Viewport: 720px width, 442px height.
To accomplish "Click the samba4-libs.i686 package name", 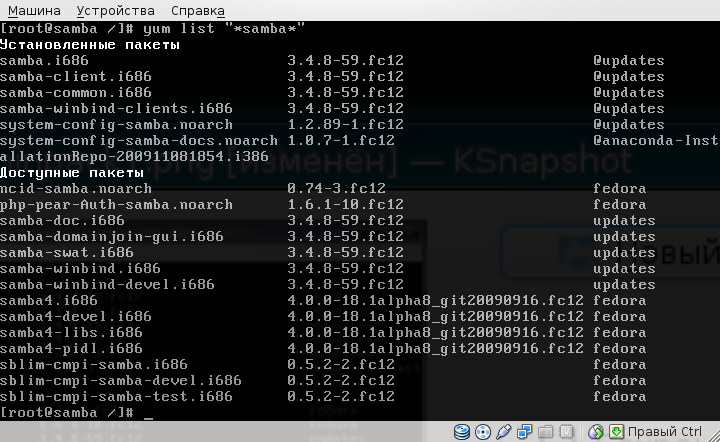I will [71, 333].
